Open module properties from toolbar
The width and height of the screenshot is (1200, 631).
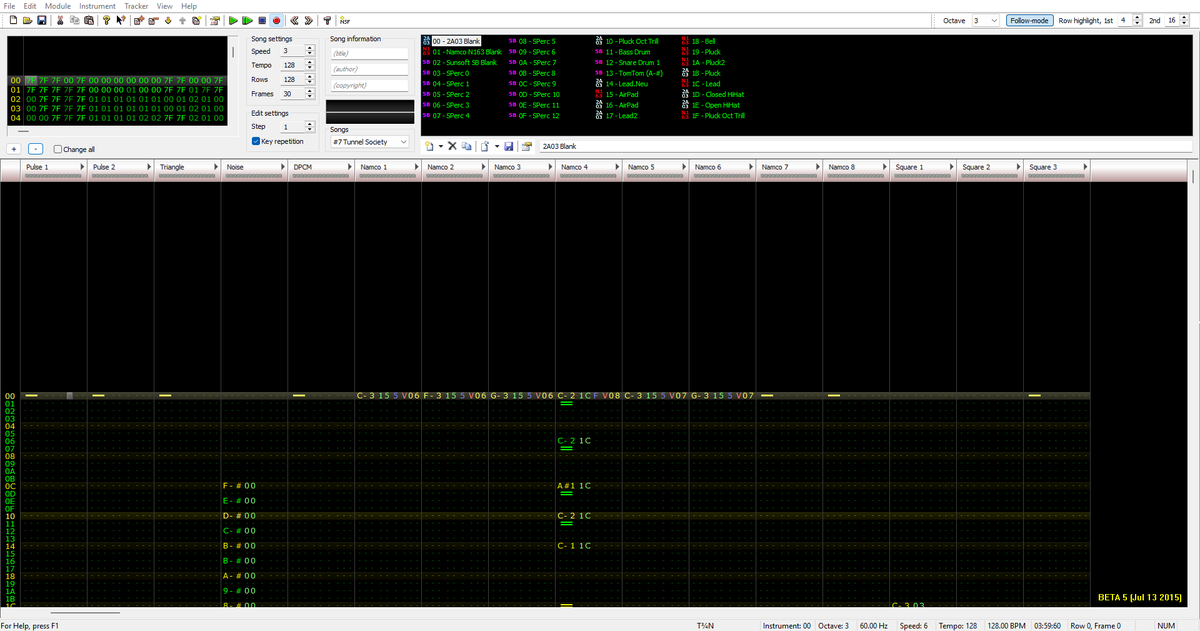point(215,20)
